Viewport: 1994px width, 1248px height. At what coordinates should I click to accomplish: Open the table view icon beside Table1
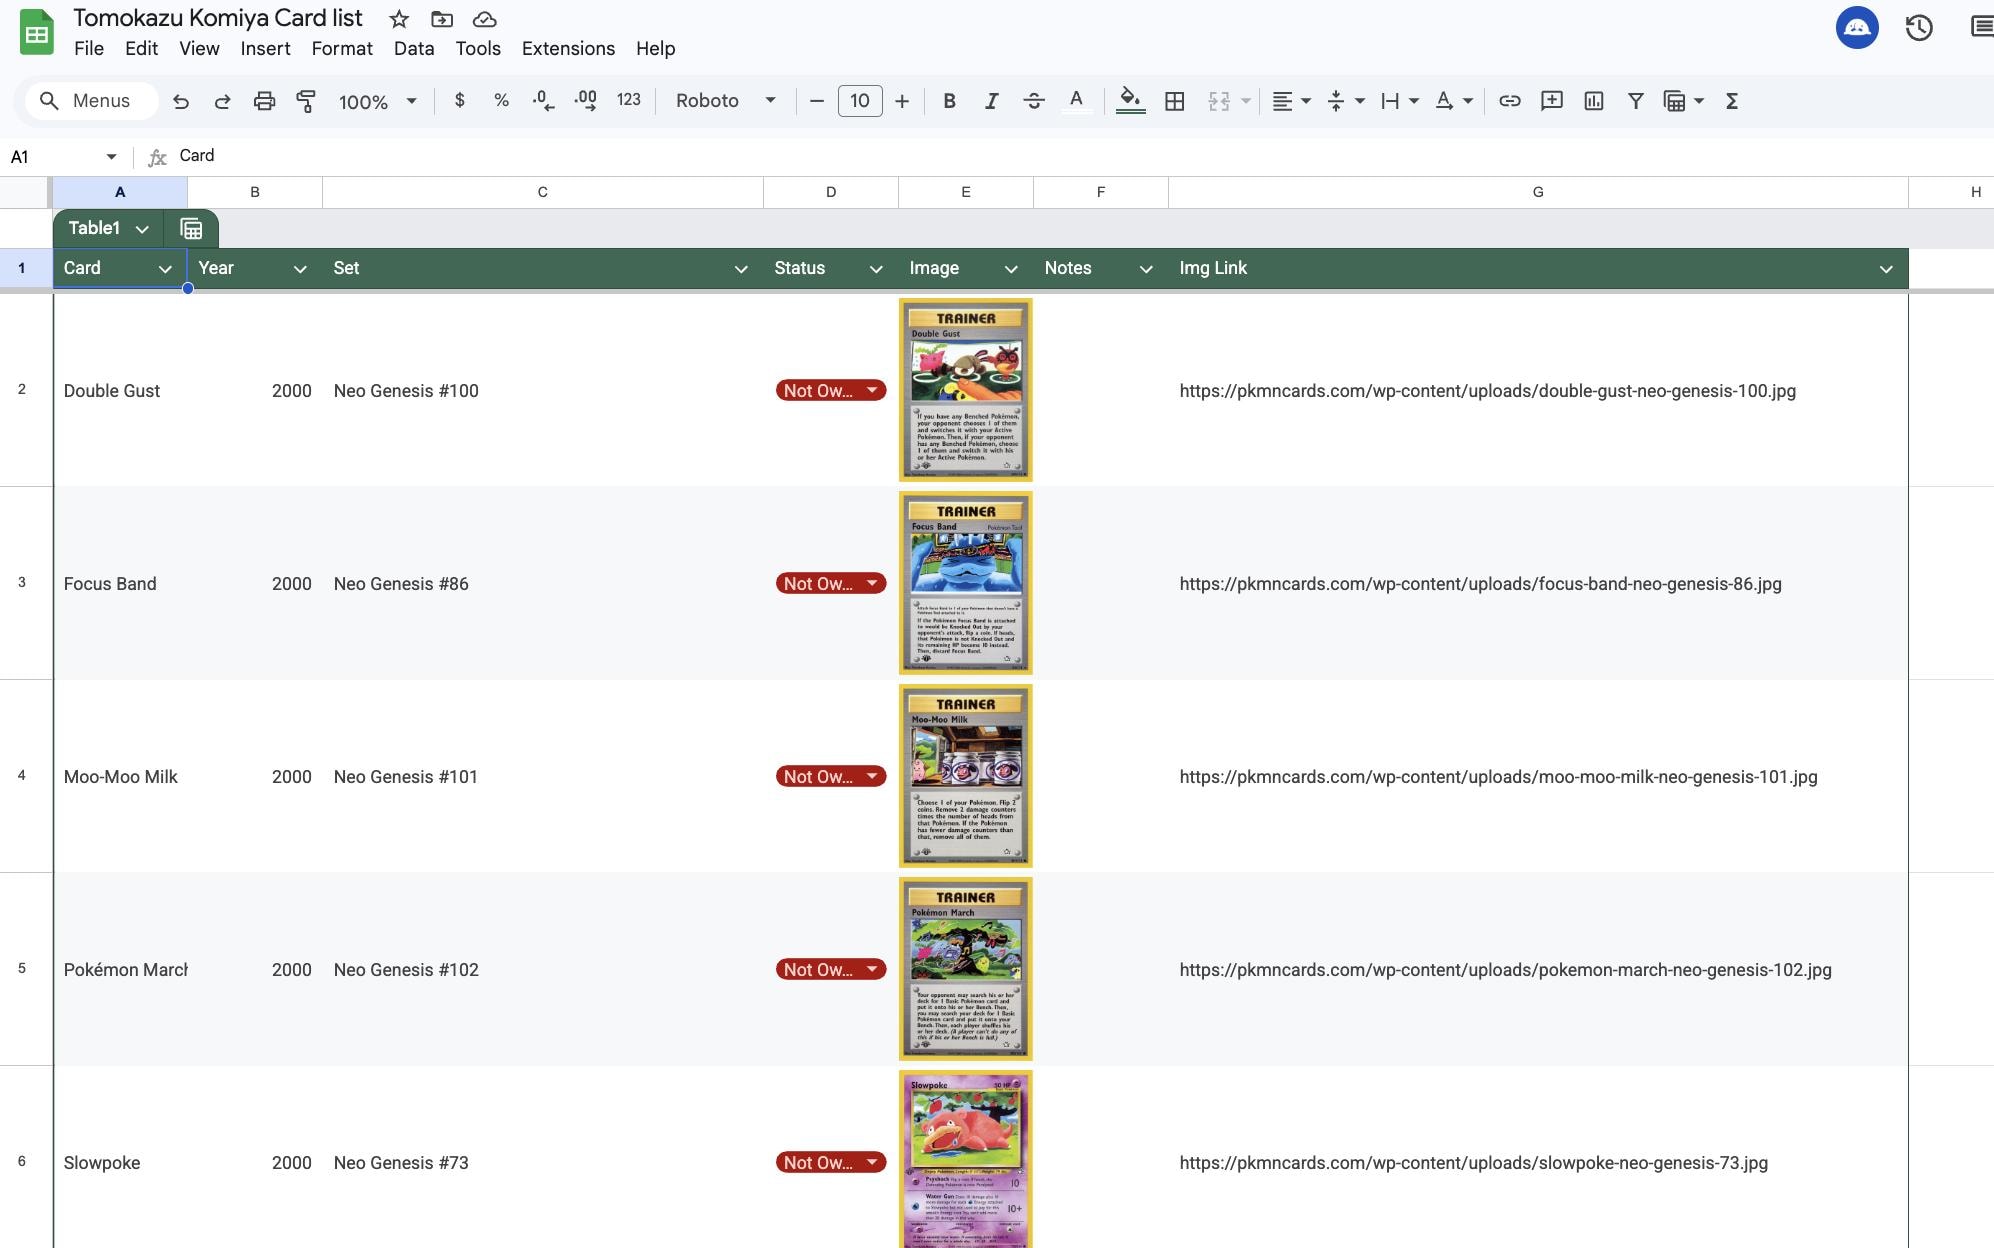point(191,229)
